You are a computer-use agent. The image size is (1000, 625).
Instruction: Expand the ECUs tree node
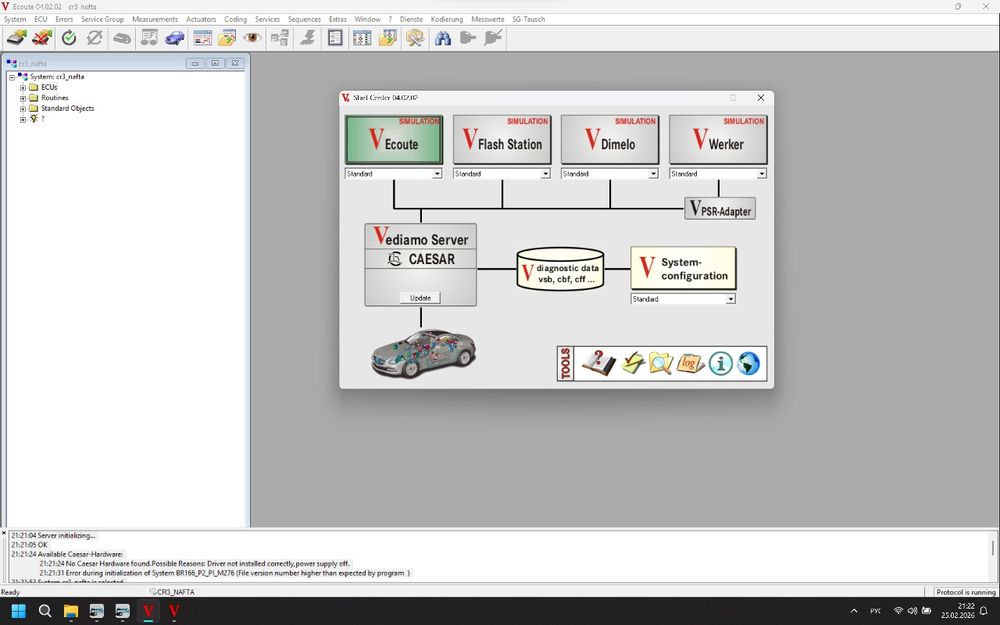pyautogui.click(x=22, y=87)
